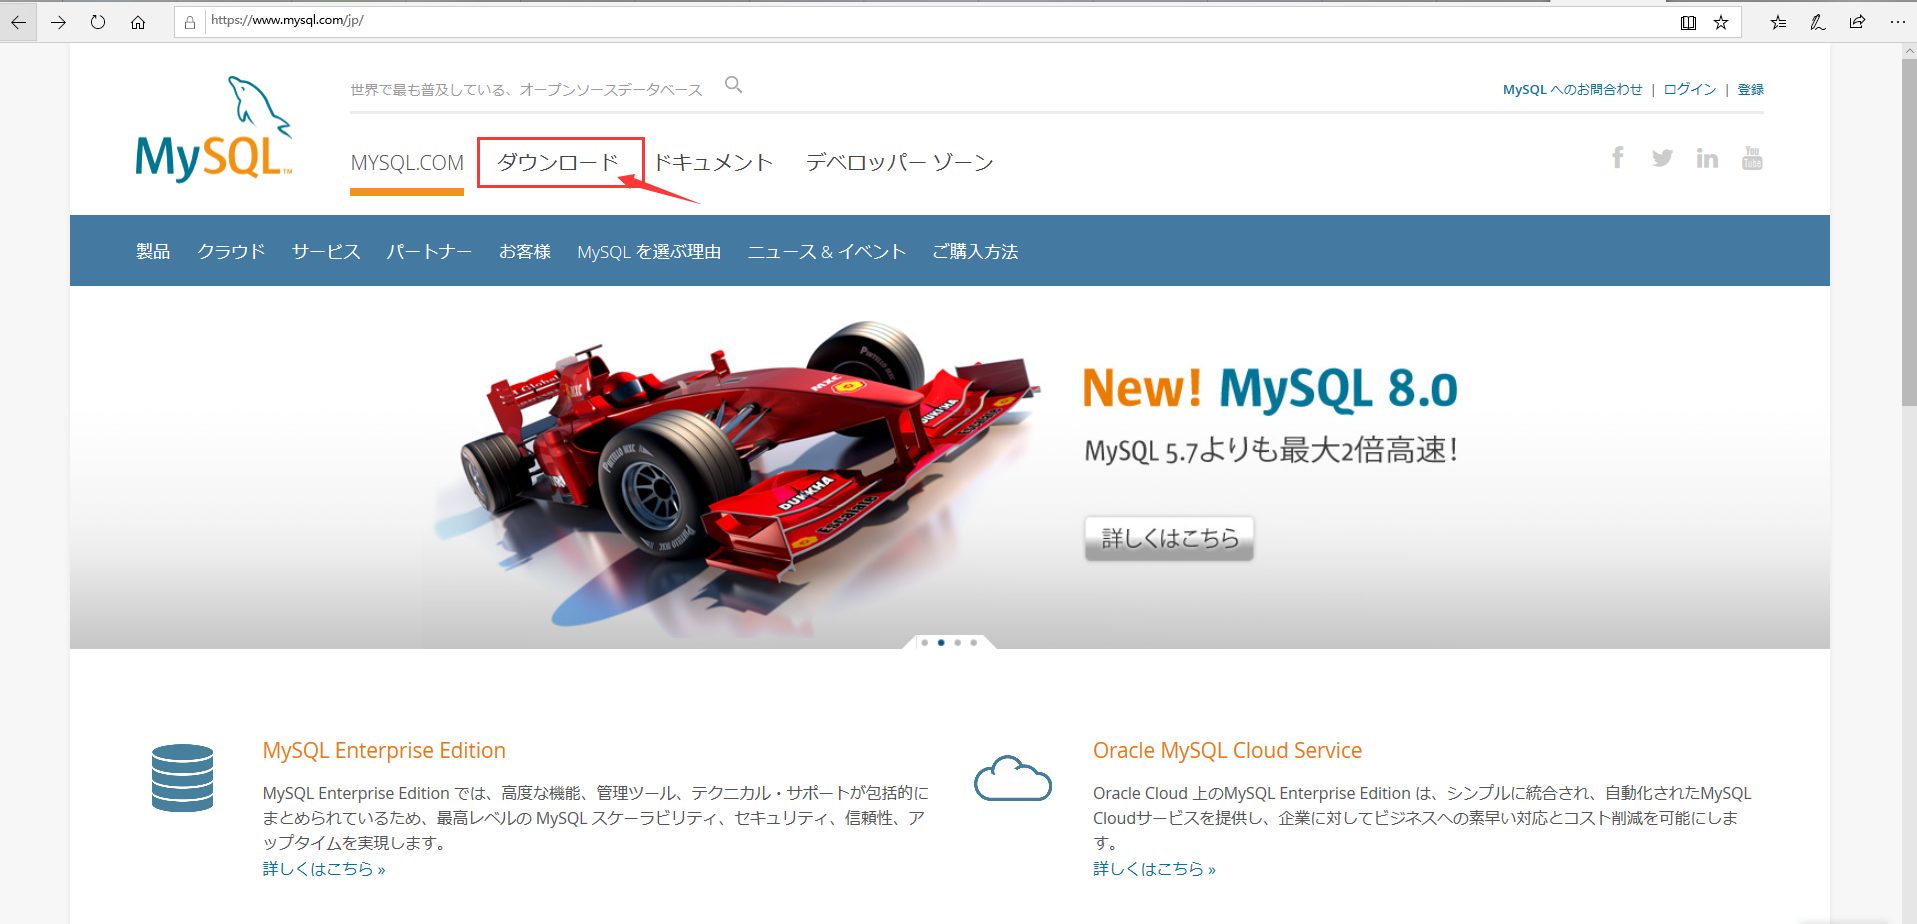Screen dimensions: 1917x924
Task: Open the ドキュメント tab
Action: click(x=713, y=162)
